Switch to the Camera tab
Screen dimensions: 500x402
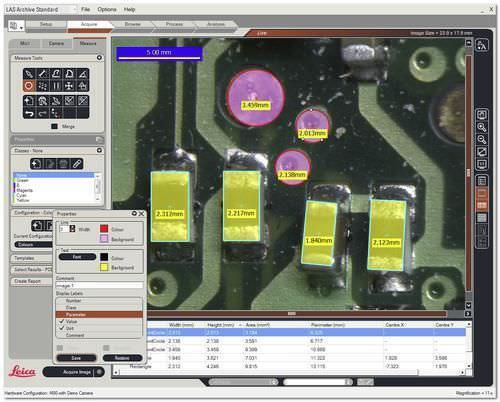tap(56, 44)
